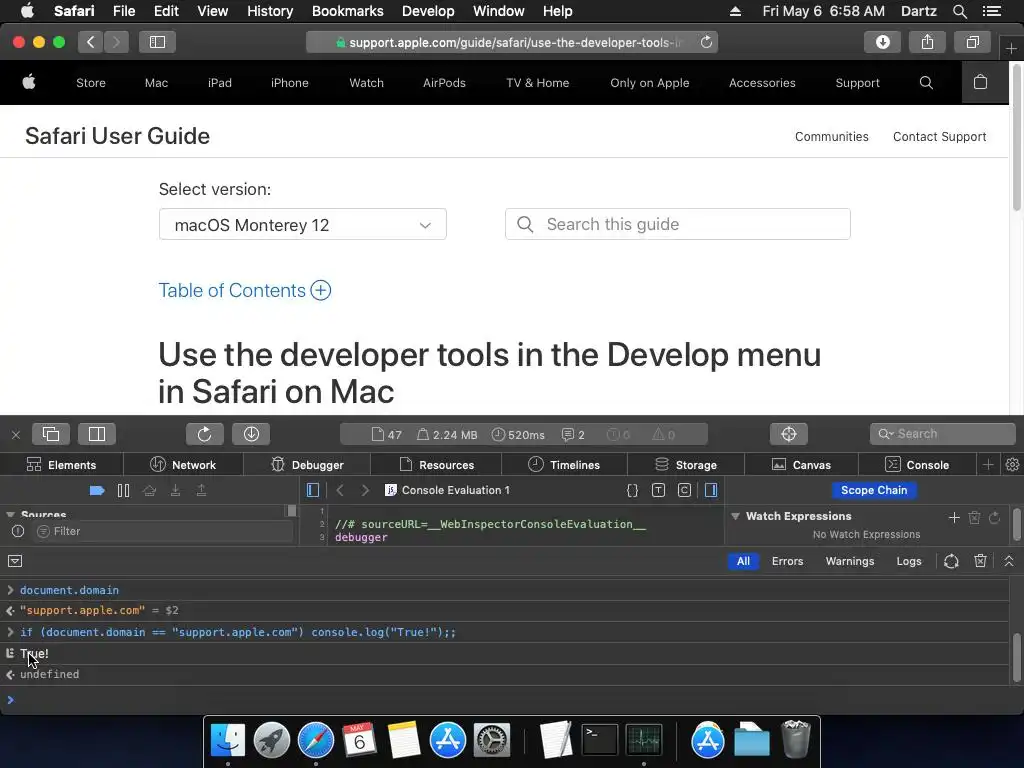Select the All console filter

point(743,561)
